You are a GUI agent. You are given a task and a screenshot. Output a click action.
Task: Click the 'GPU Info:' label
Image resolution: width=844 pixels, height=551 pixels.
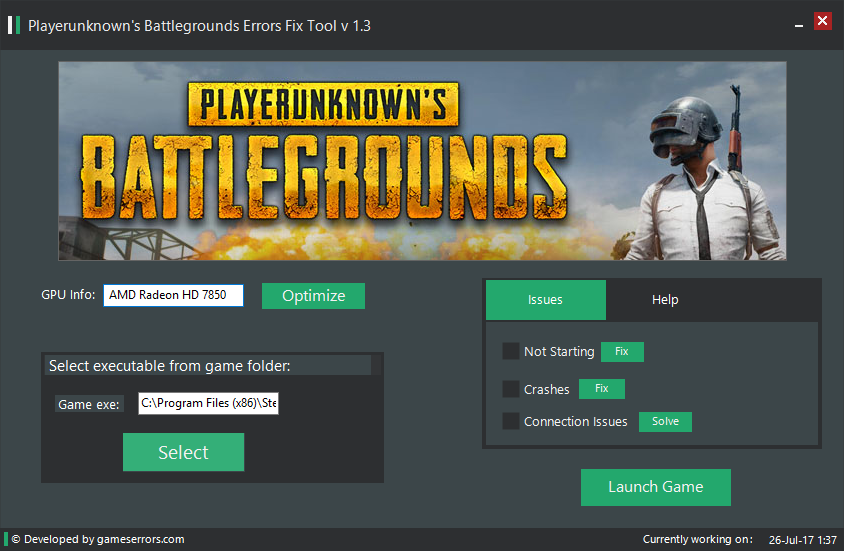(x=68, y=295)
